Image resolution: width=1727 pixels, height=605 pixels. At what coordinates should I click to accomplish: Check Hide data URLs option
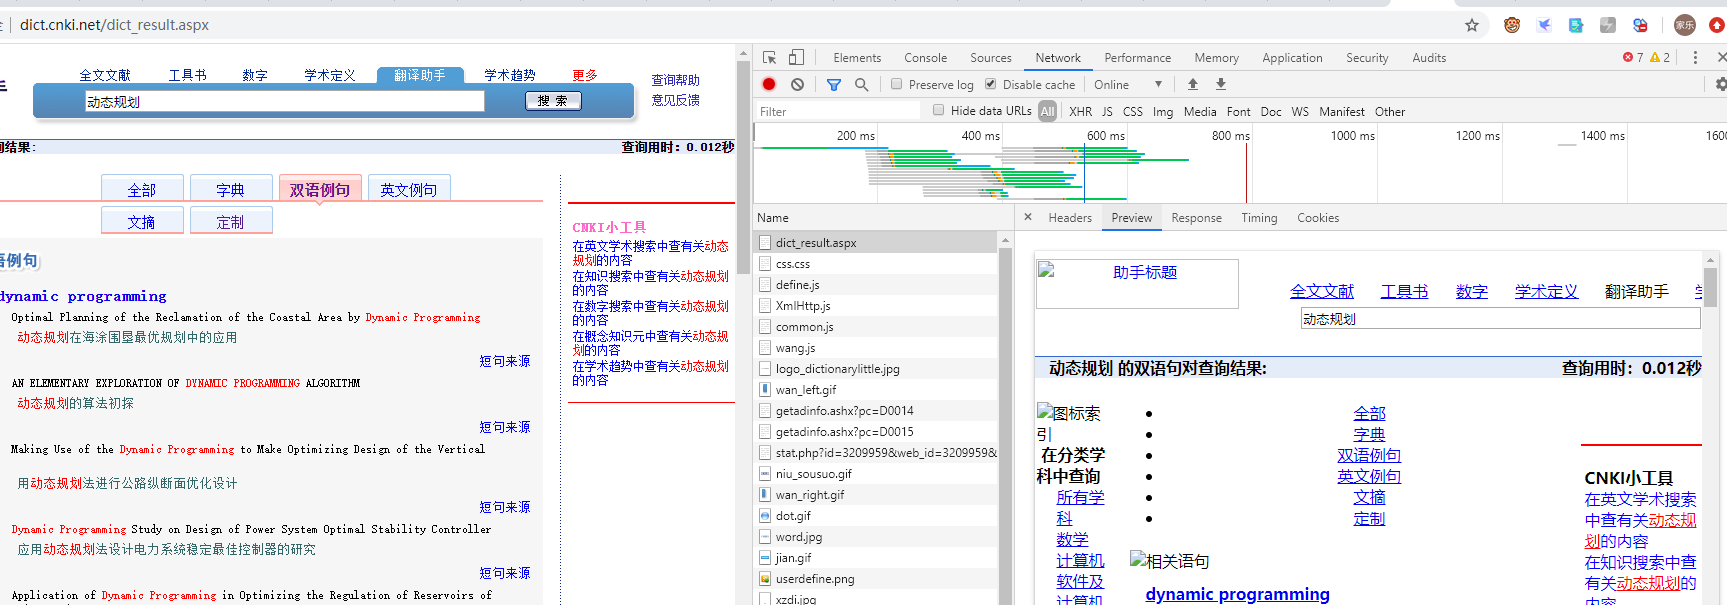click(938, 110)
